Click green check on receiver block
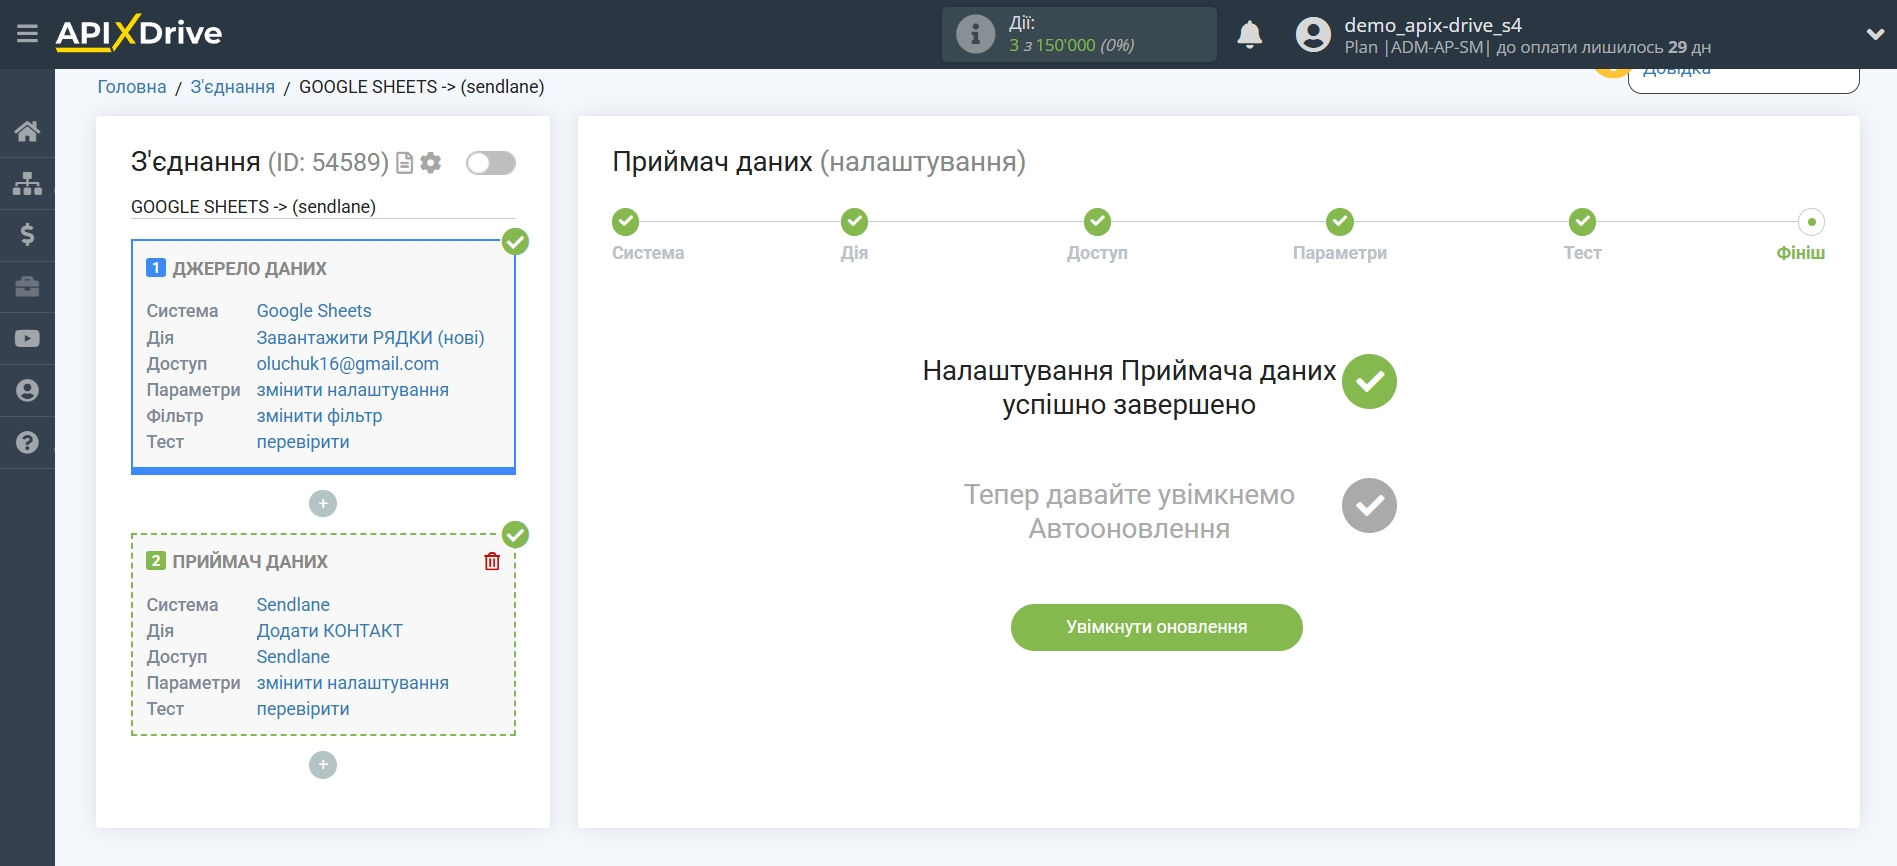The width and height of the screenshot is (1897, 866). [x=515, y=534]
